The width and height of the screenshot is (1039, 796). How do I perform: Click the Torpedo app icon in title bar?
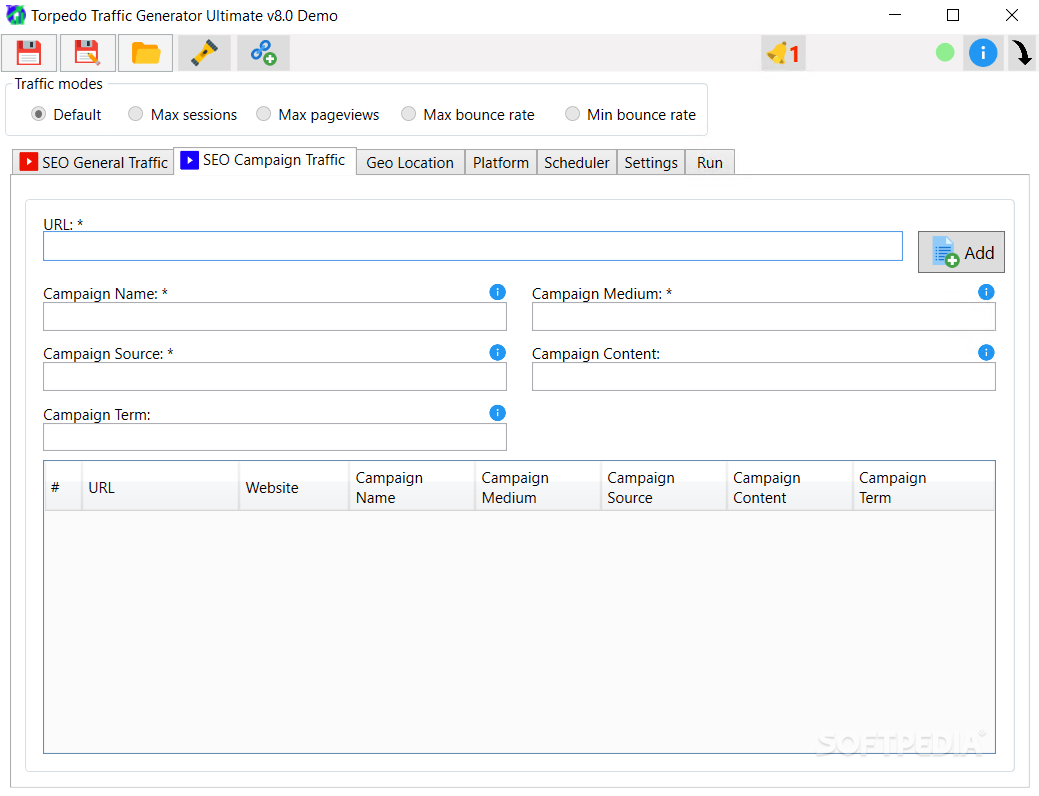[x=15, y=15]
